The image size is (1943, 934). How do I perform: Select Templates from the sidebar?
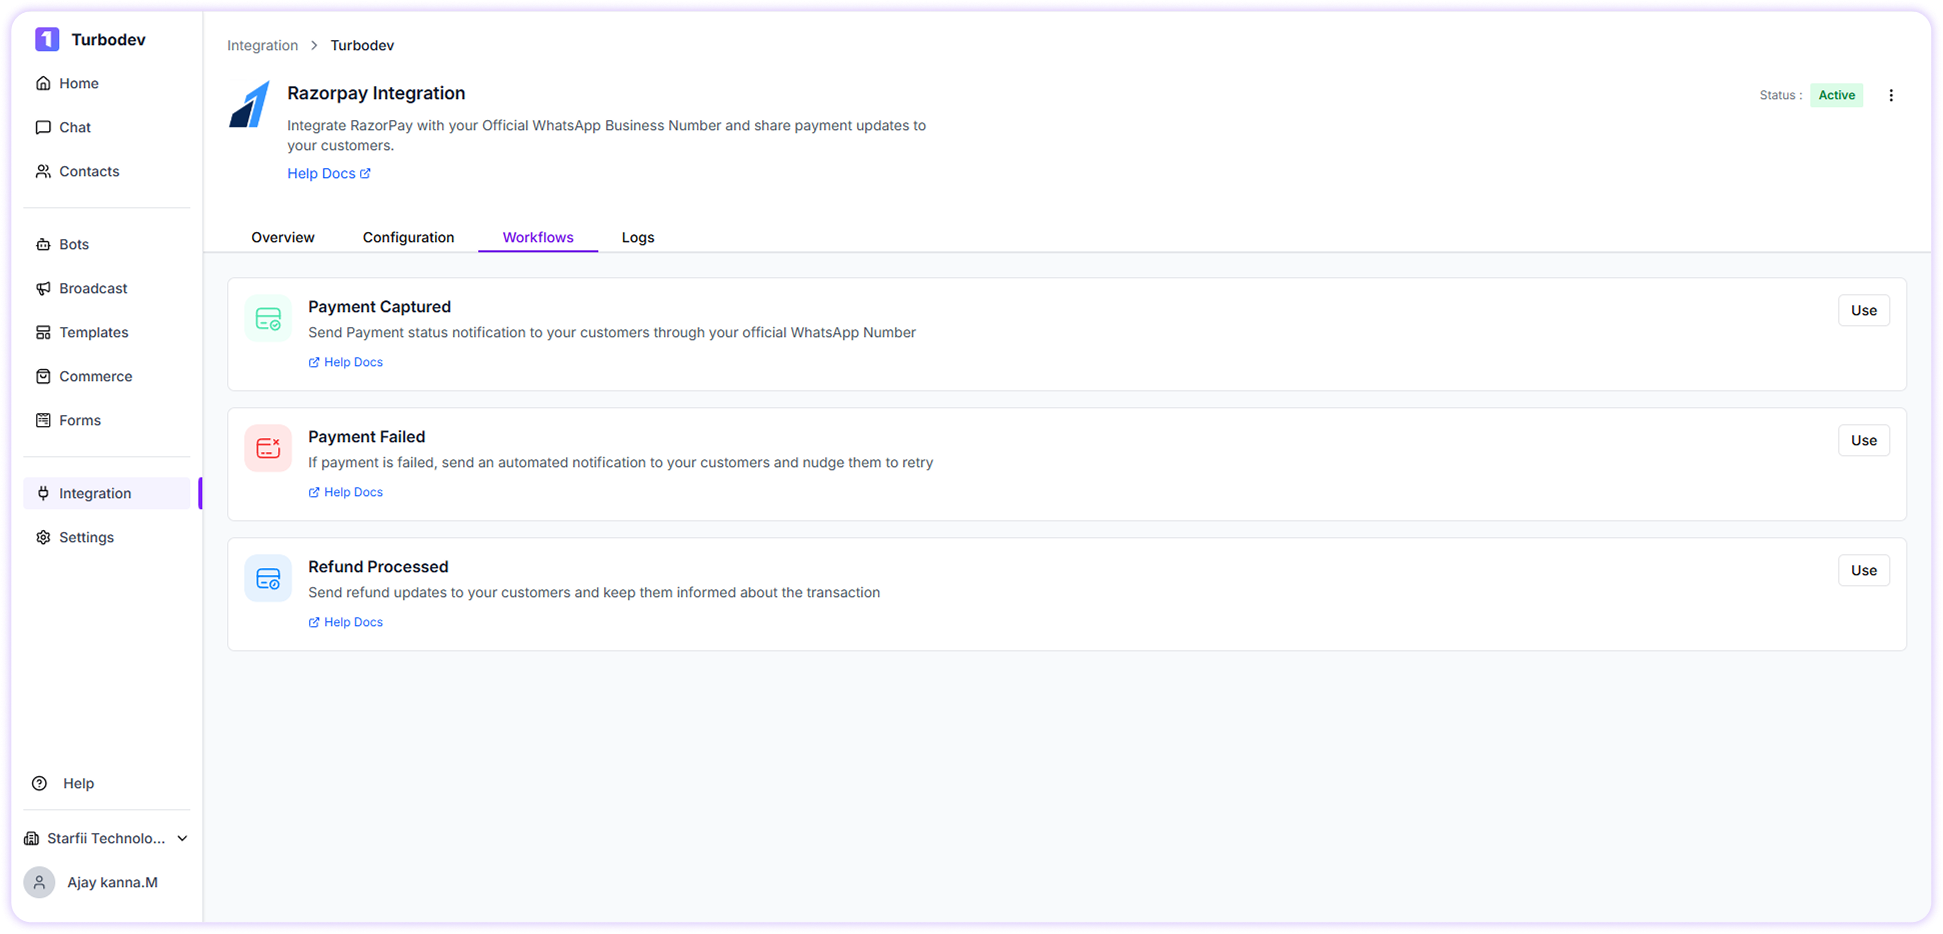[43, 332]
